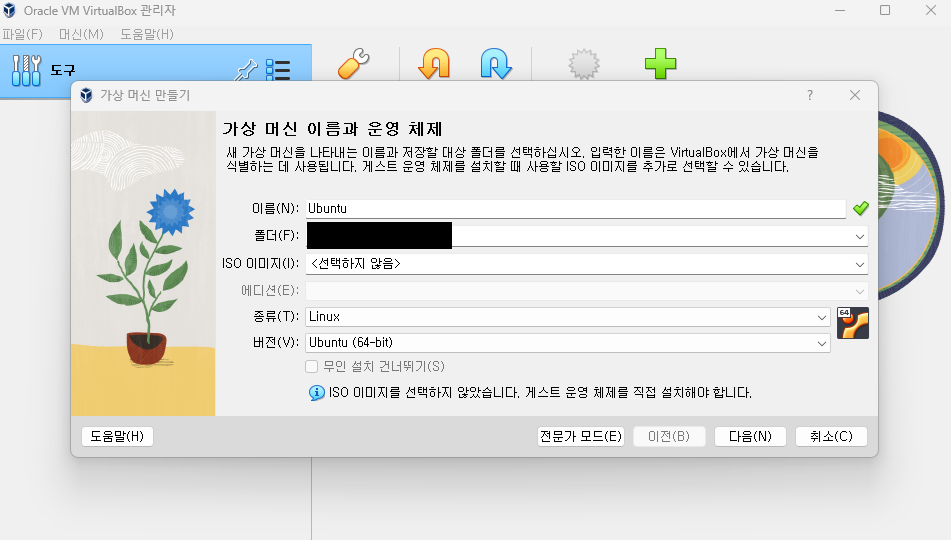
Task: Click the gray New machine starburst icon
Action: [584, 64]
